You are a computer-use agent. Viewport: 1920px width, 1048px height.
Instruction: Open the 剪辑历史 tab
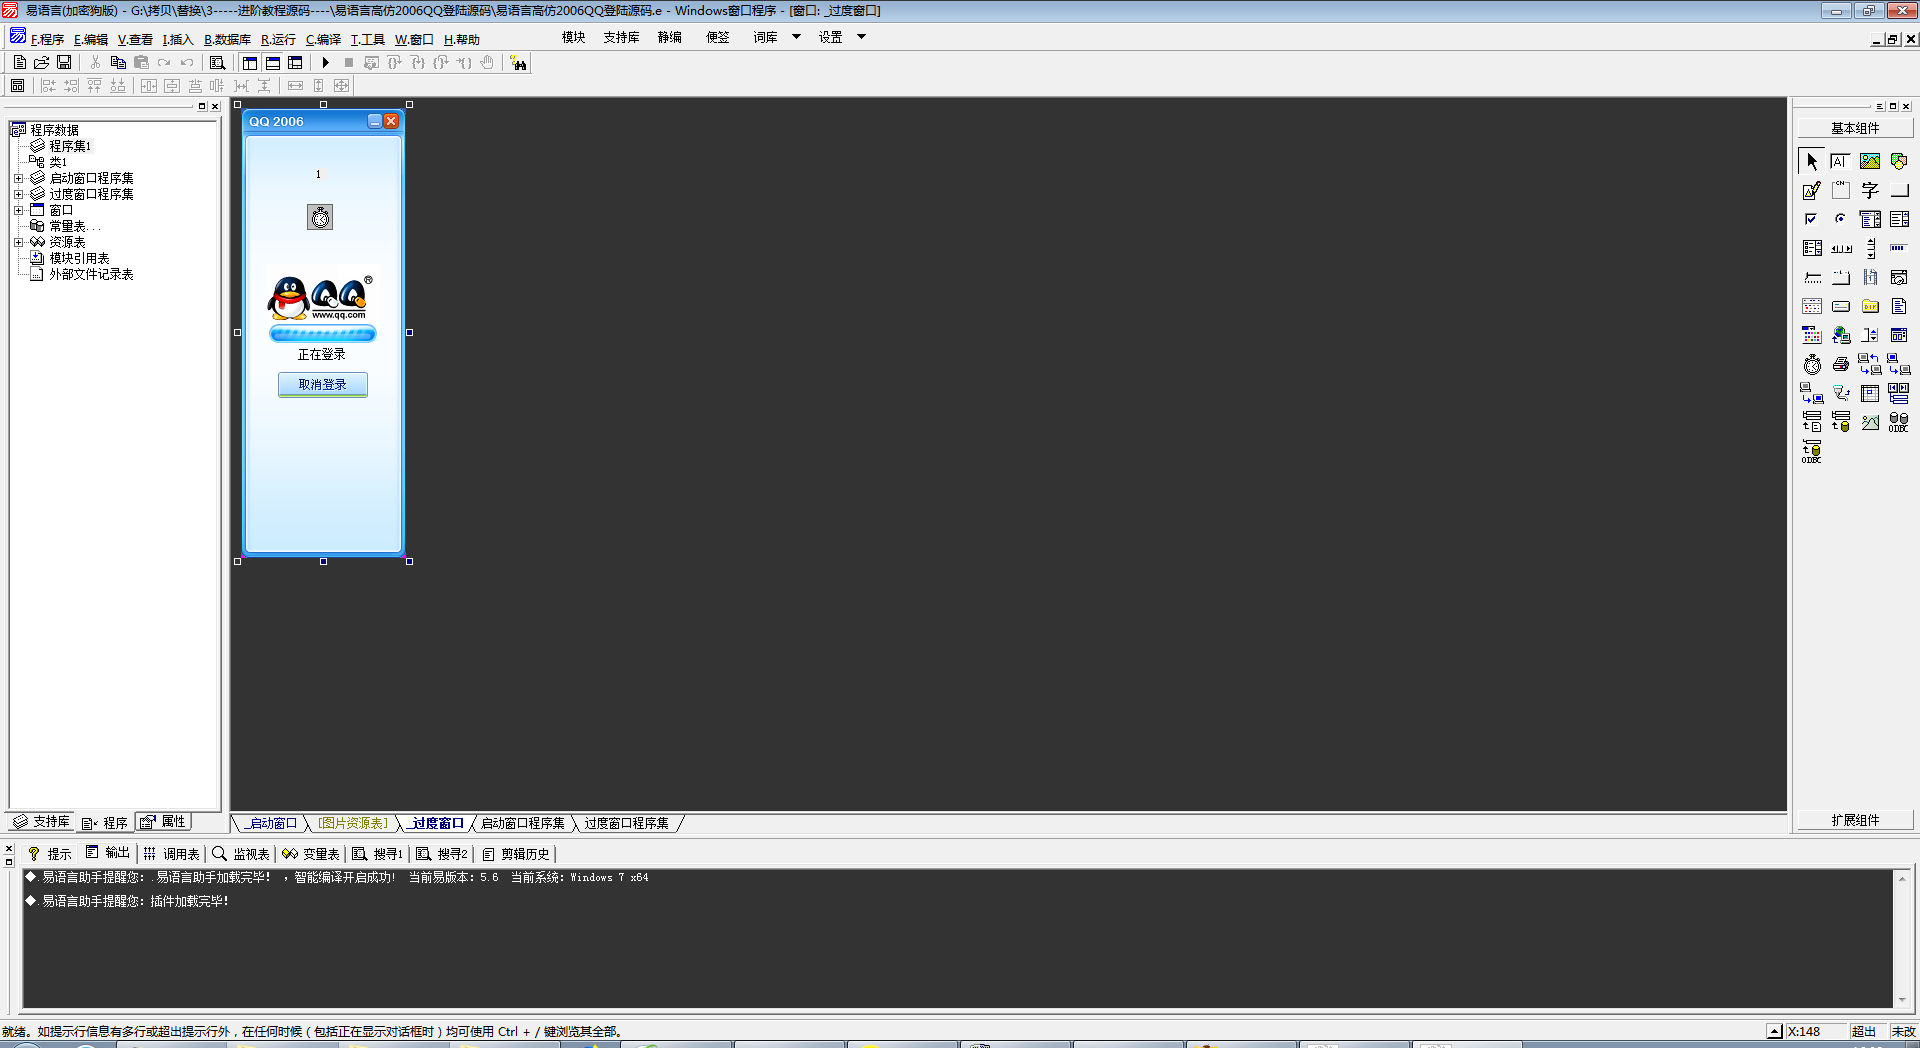(516, 854)
